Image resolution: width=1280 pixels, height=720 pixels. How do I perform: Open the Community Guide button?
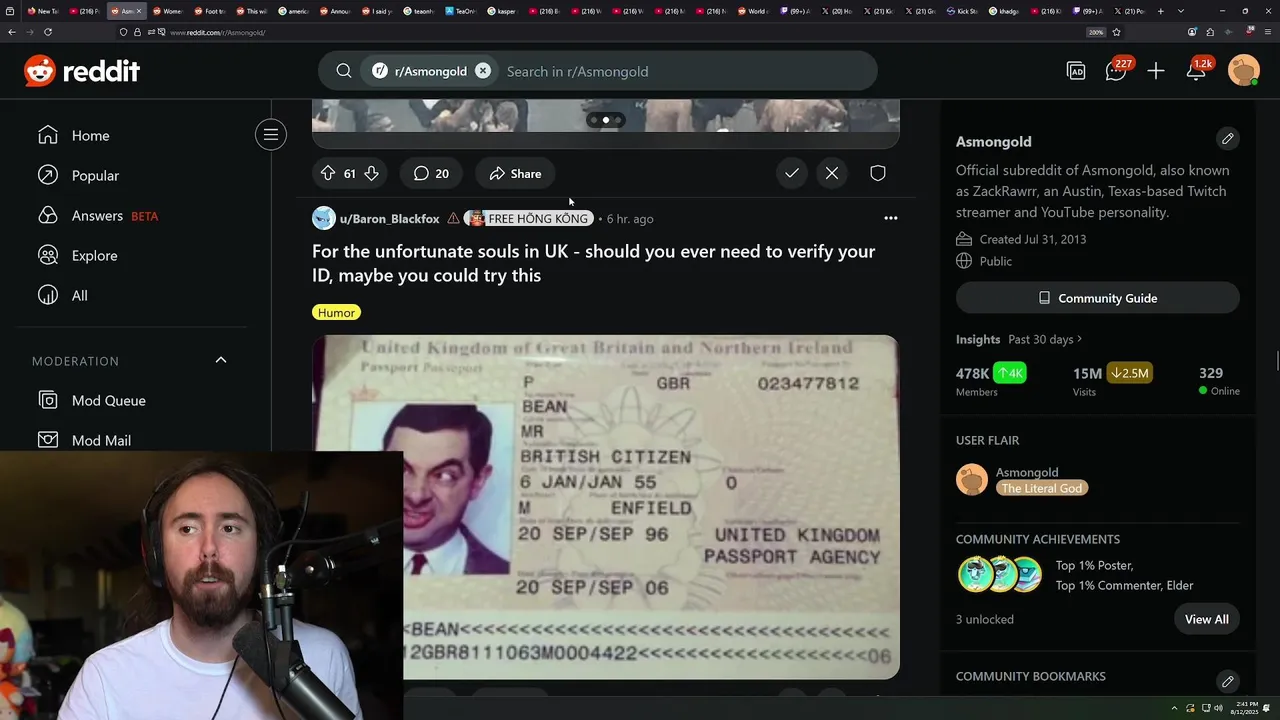coord(1098,298)
